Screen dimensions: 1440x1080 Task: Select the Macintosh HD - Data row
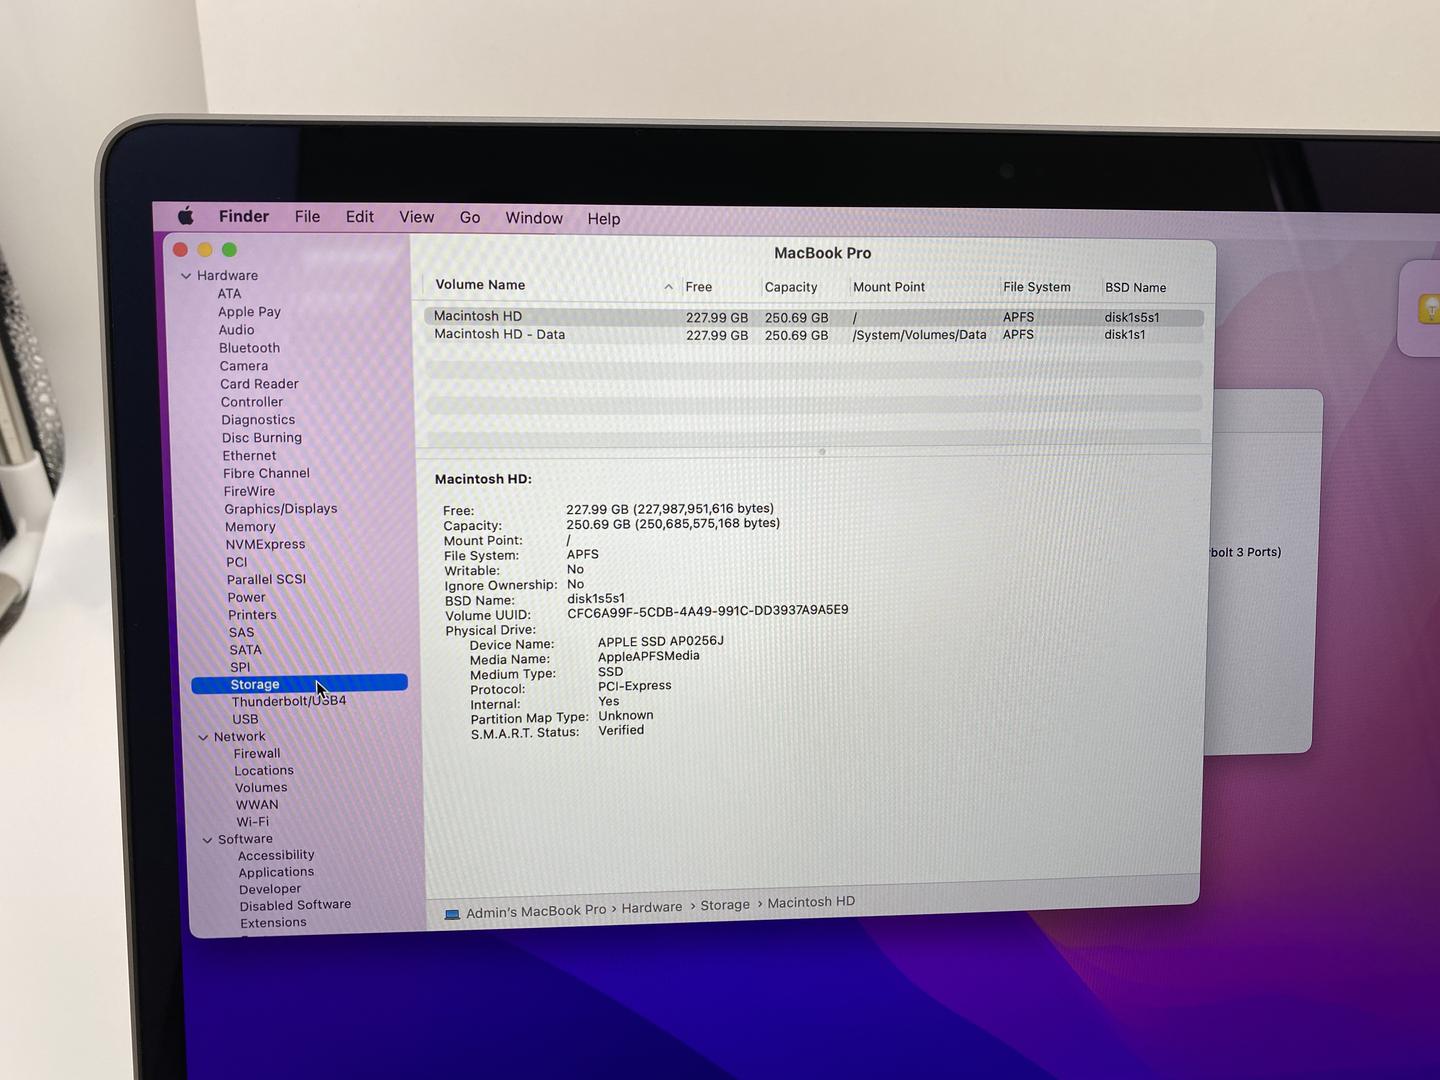[814, 335]
